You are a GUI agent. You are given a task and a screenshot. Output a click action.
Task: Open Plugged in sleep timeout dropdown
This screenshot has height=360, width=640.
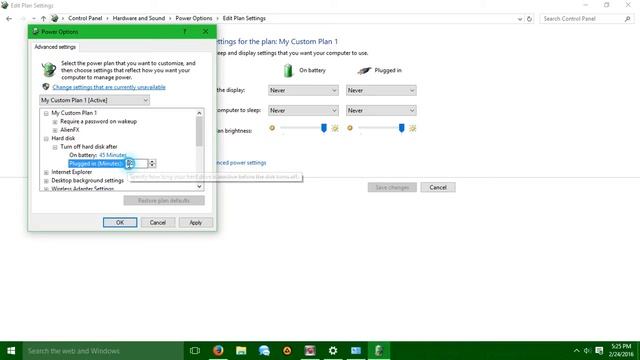(381, 110)
